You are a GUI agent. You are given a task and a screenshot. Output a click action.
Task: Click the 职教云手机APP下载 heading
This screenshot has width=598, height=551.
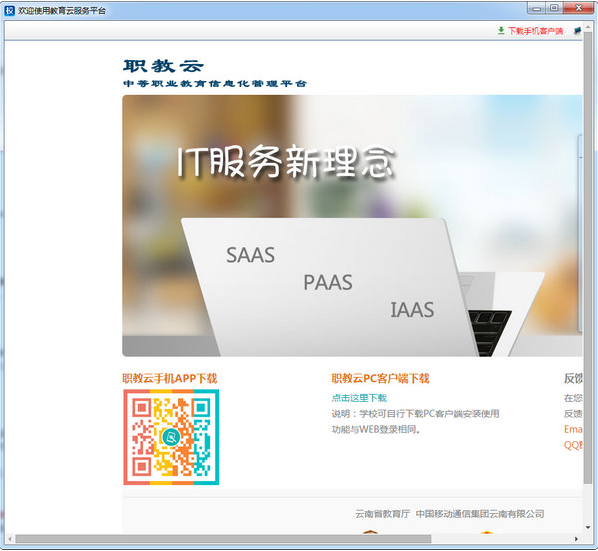pyautogui.click(x=170, y=378)
